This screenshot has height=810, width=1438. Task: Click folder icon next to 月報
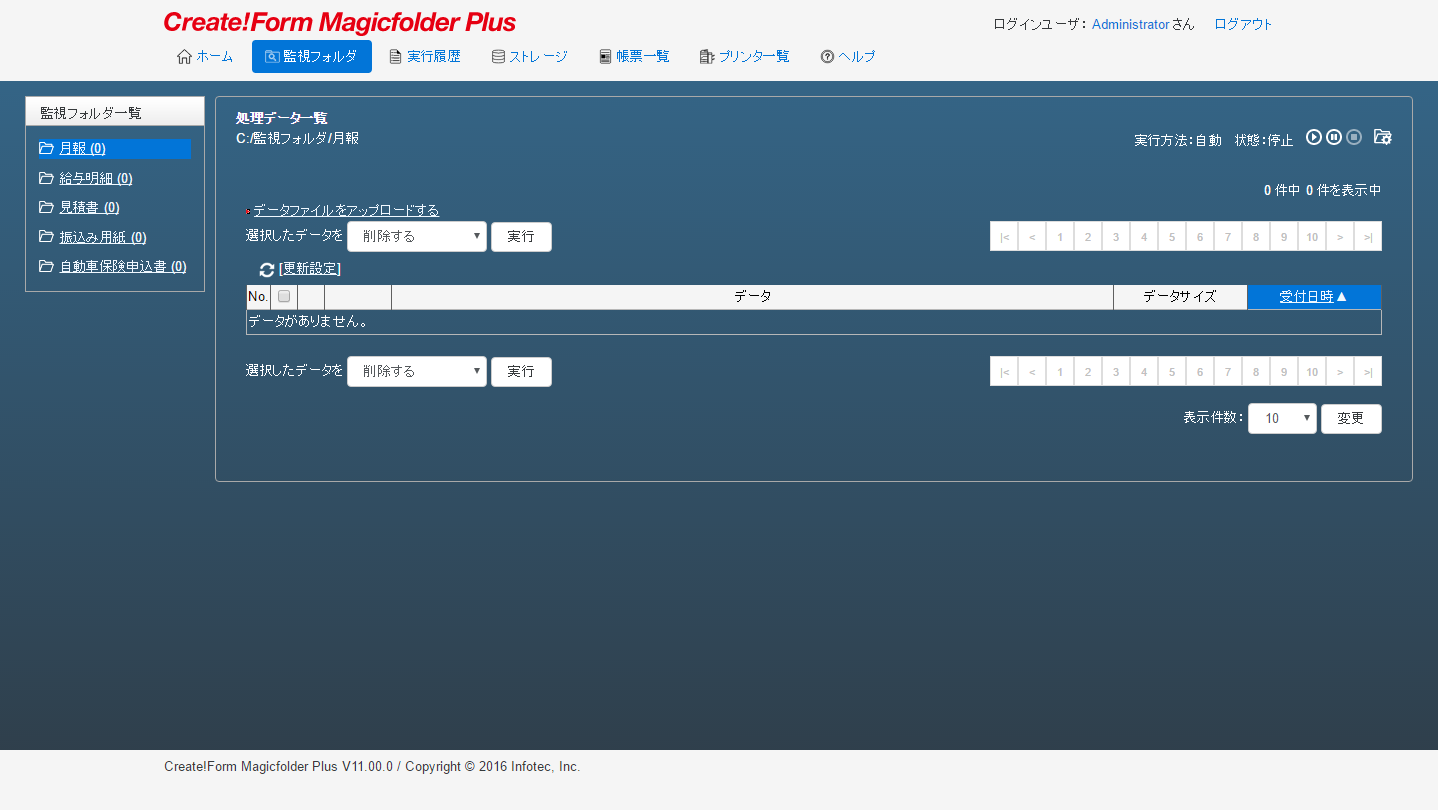(46, 148)
